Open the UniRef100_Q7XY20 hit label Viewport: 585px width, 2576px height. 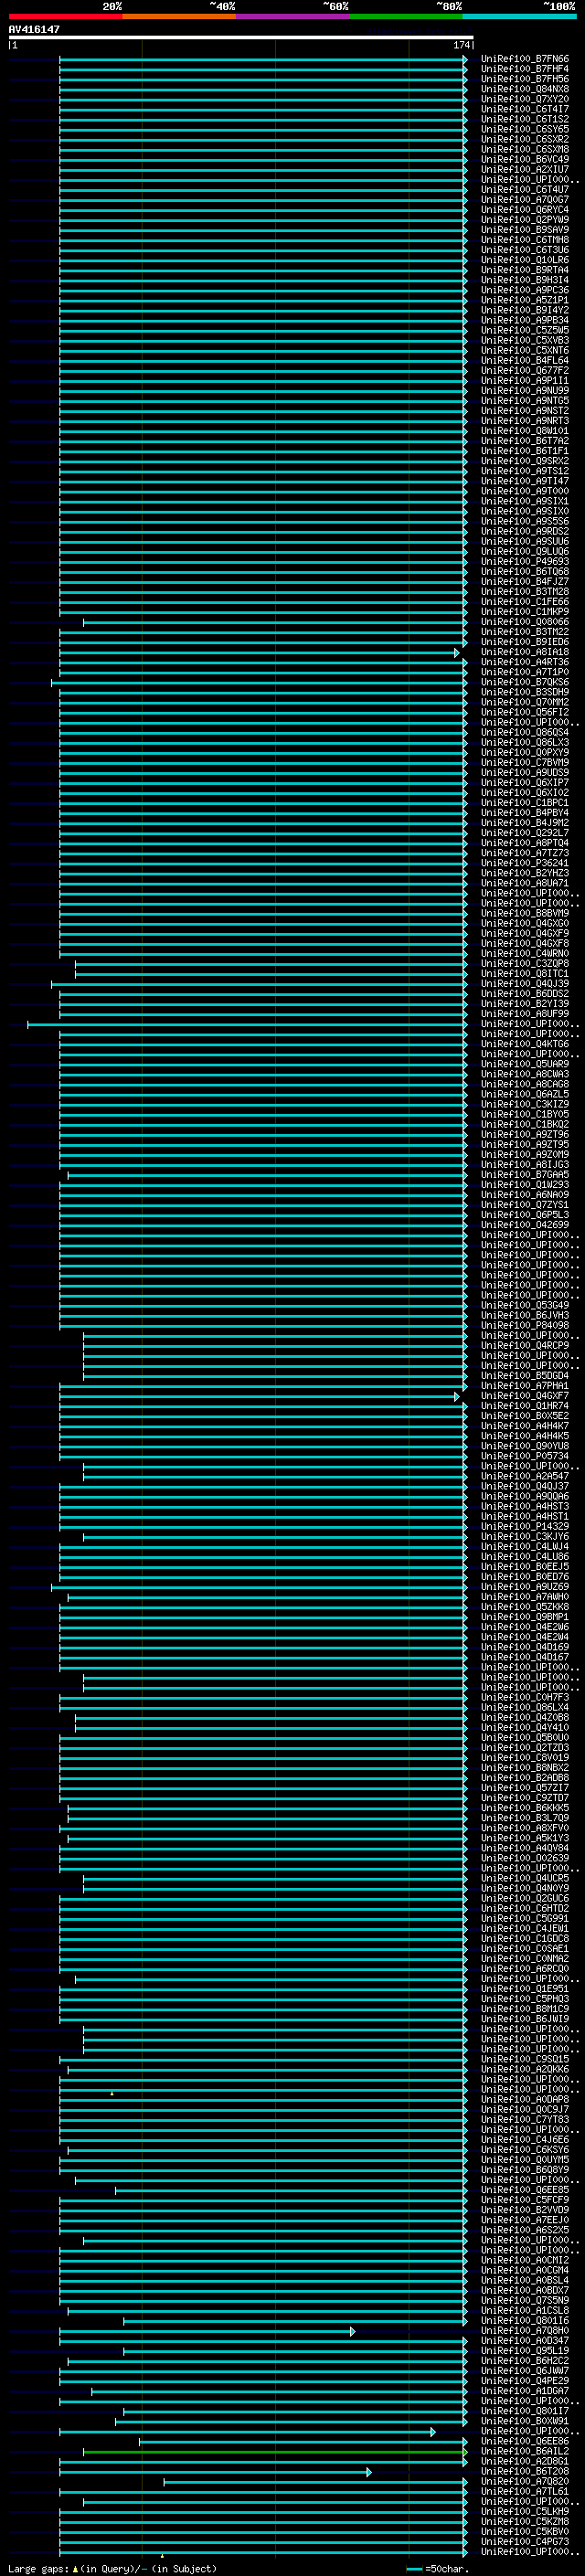pyautogui.click(x=524, y=99)
